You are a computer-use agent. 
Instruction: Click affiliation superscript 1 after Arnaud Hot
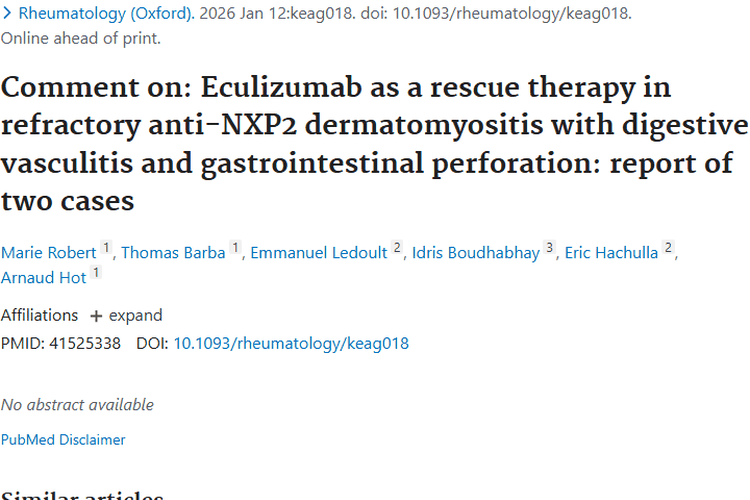pos(96,274)
